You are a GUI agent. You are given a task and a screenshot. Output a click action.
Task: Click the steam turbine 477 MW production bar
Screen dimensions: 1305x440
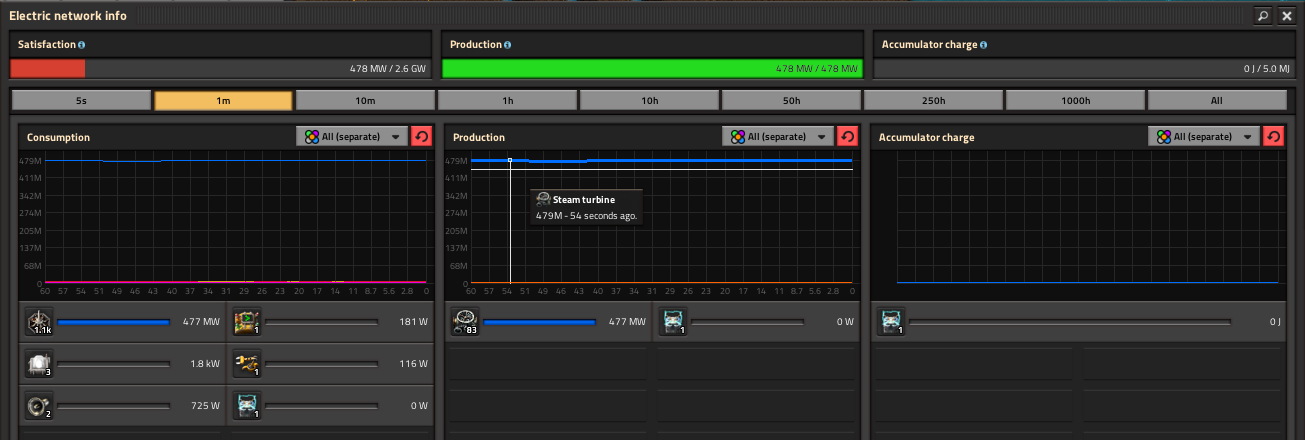(540, 322)
